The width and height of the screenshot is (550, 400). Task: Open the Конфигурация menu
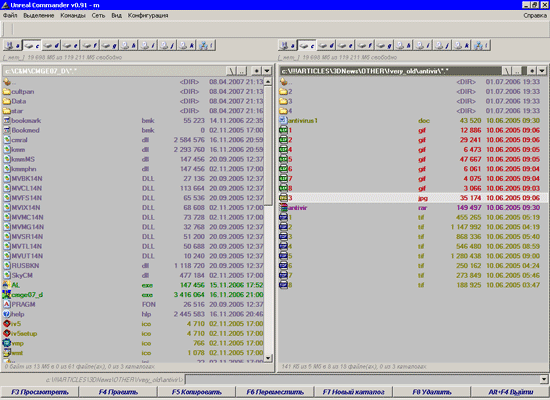[148, 15]
